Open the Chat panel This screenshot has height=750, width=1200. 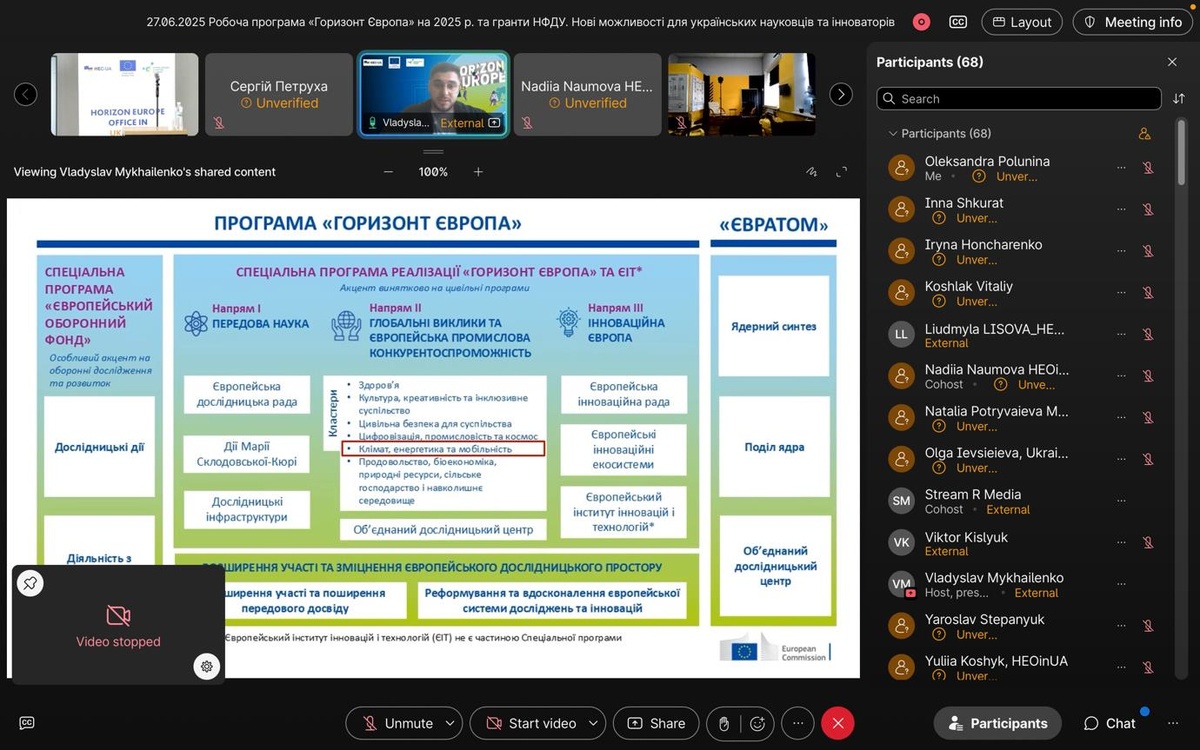tap(1110, 723)
